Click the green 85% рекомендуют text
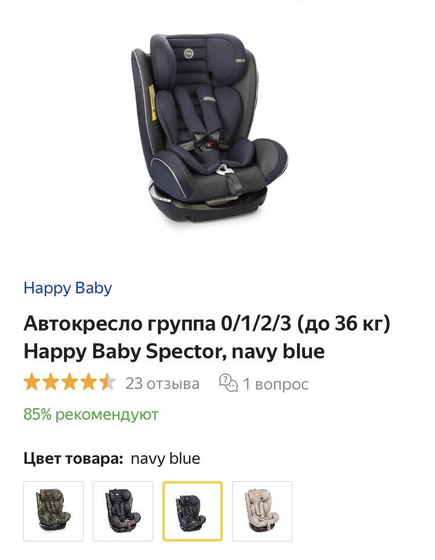This screenshot has width=435, height=560. (x=91, y=415)
